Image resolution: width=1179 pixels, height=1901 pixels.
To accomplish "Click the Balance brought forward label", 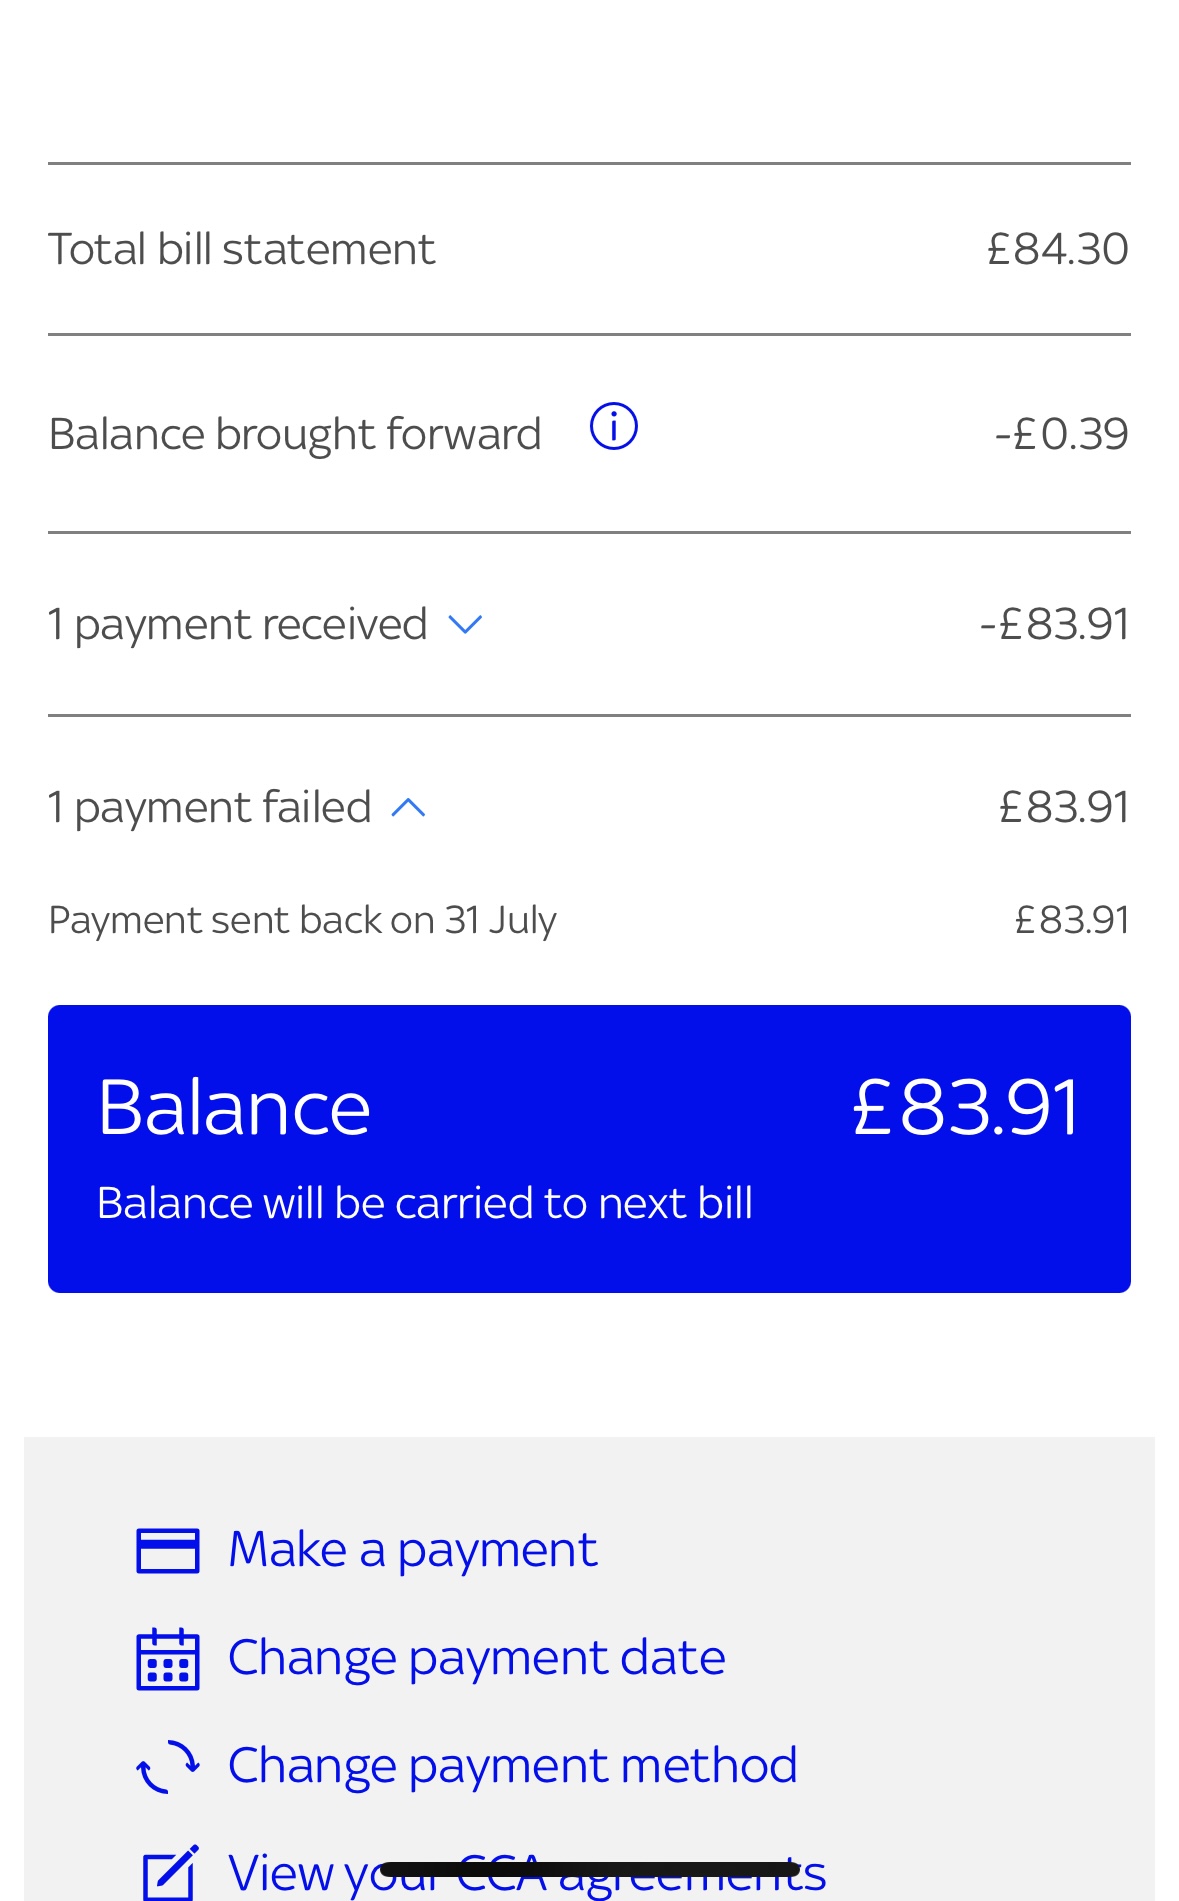I will coord(295,434).
